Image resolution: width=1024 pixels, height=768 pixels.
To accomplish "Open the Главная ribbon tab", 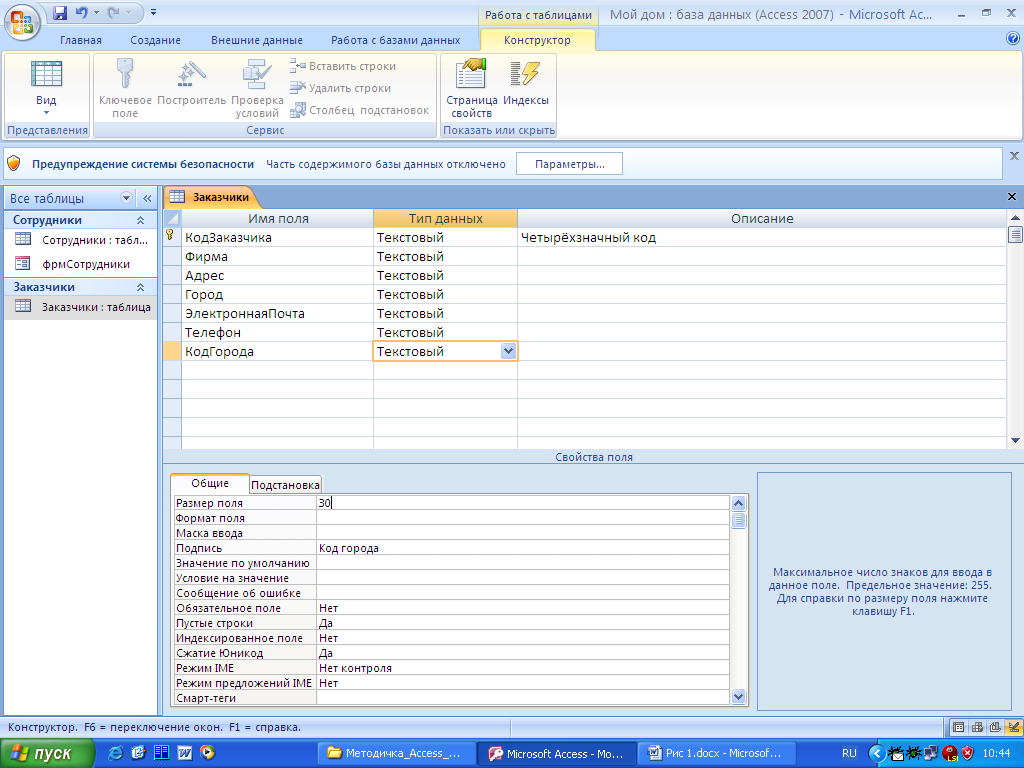I will pyautogui.click(x=81, y=40).
